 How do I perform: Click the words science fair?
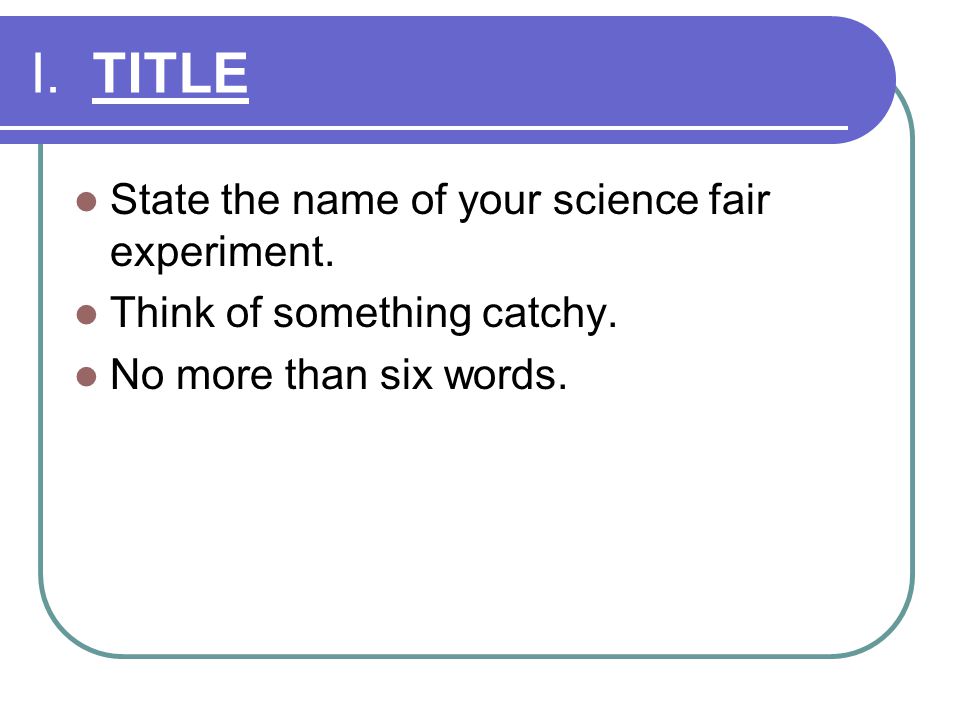coord(661,199)
